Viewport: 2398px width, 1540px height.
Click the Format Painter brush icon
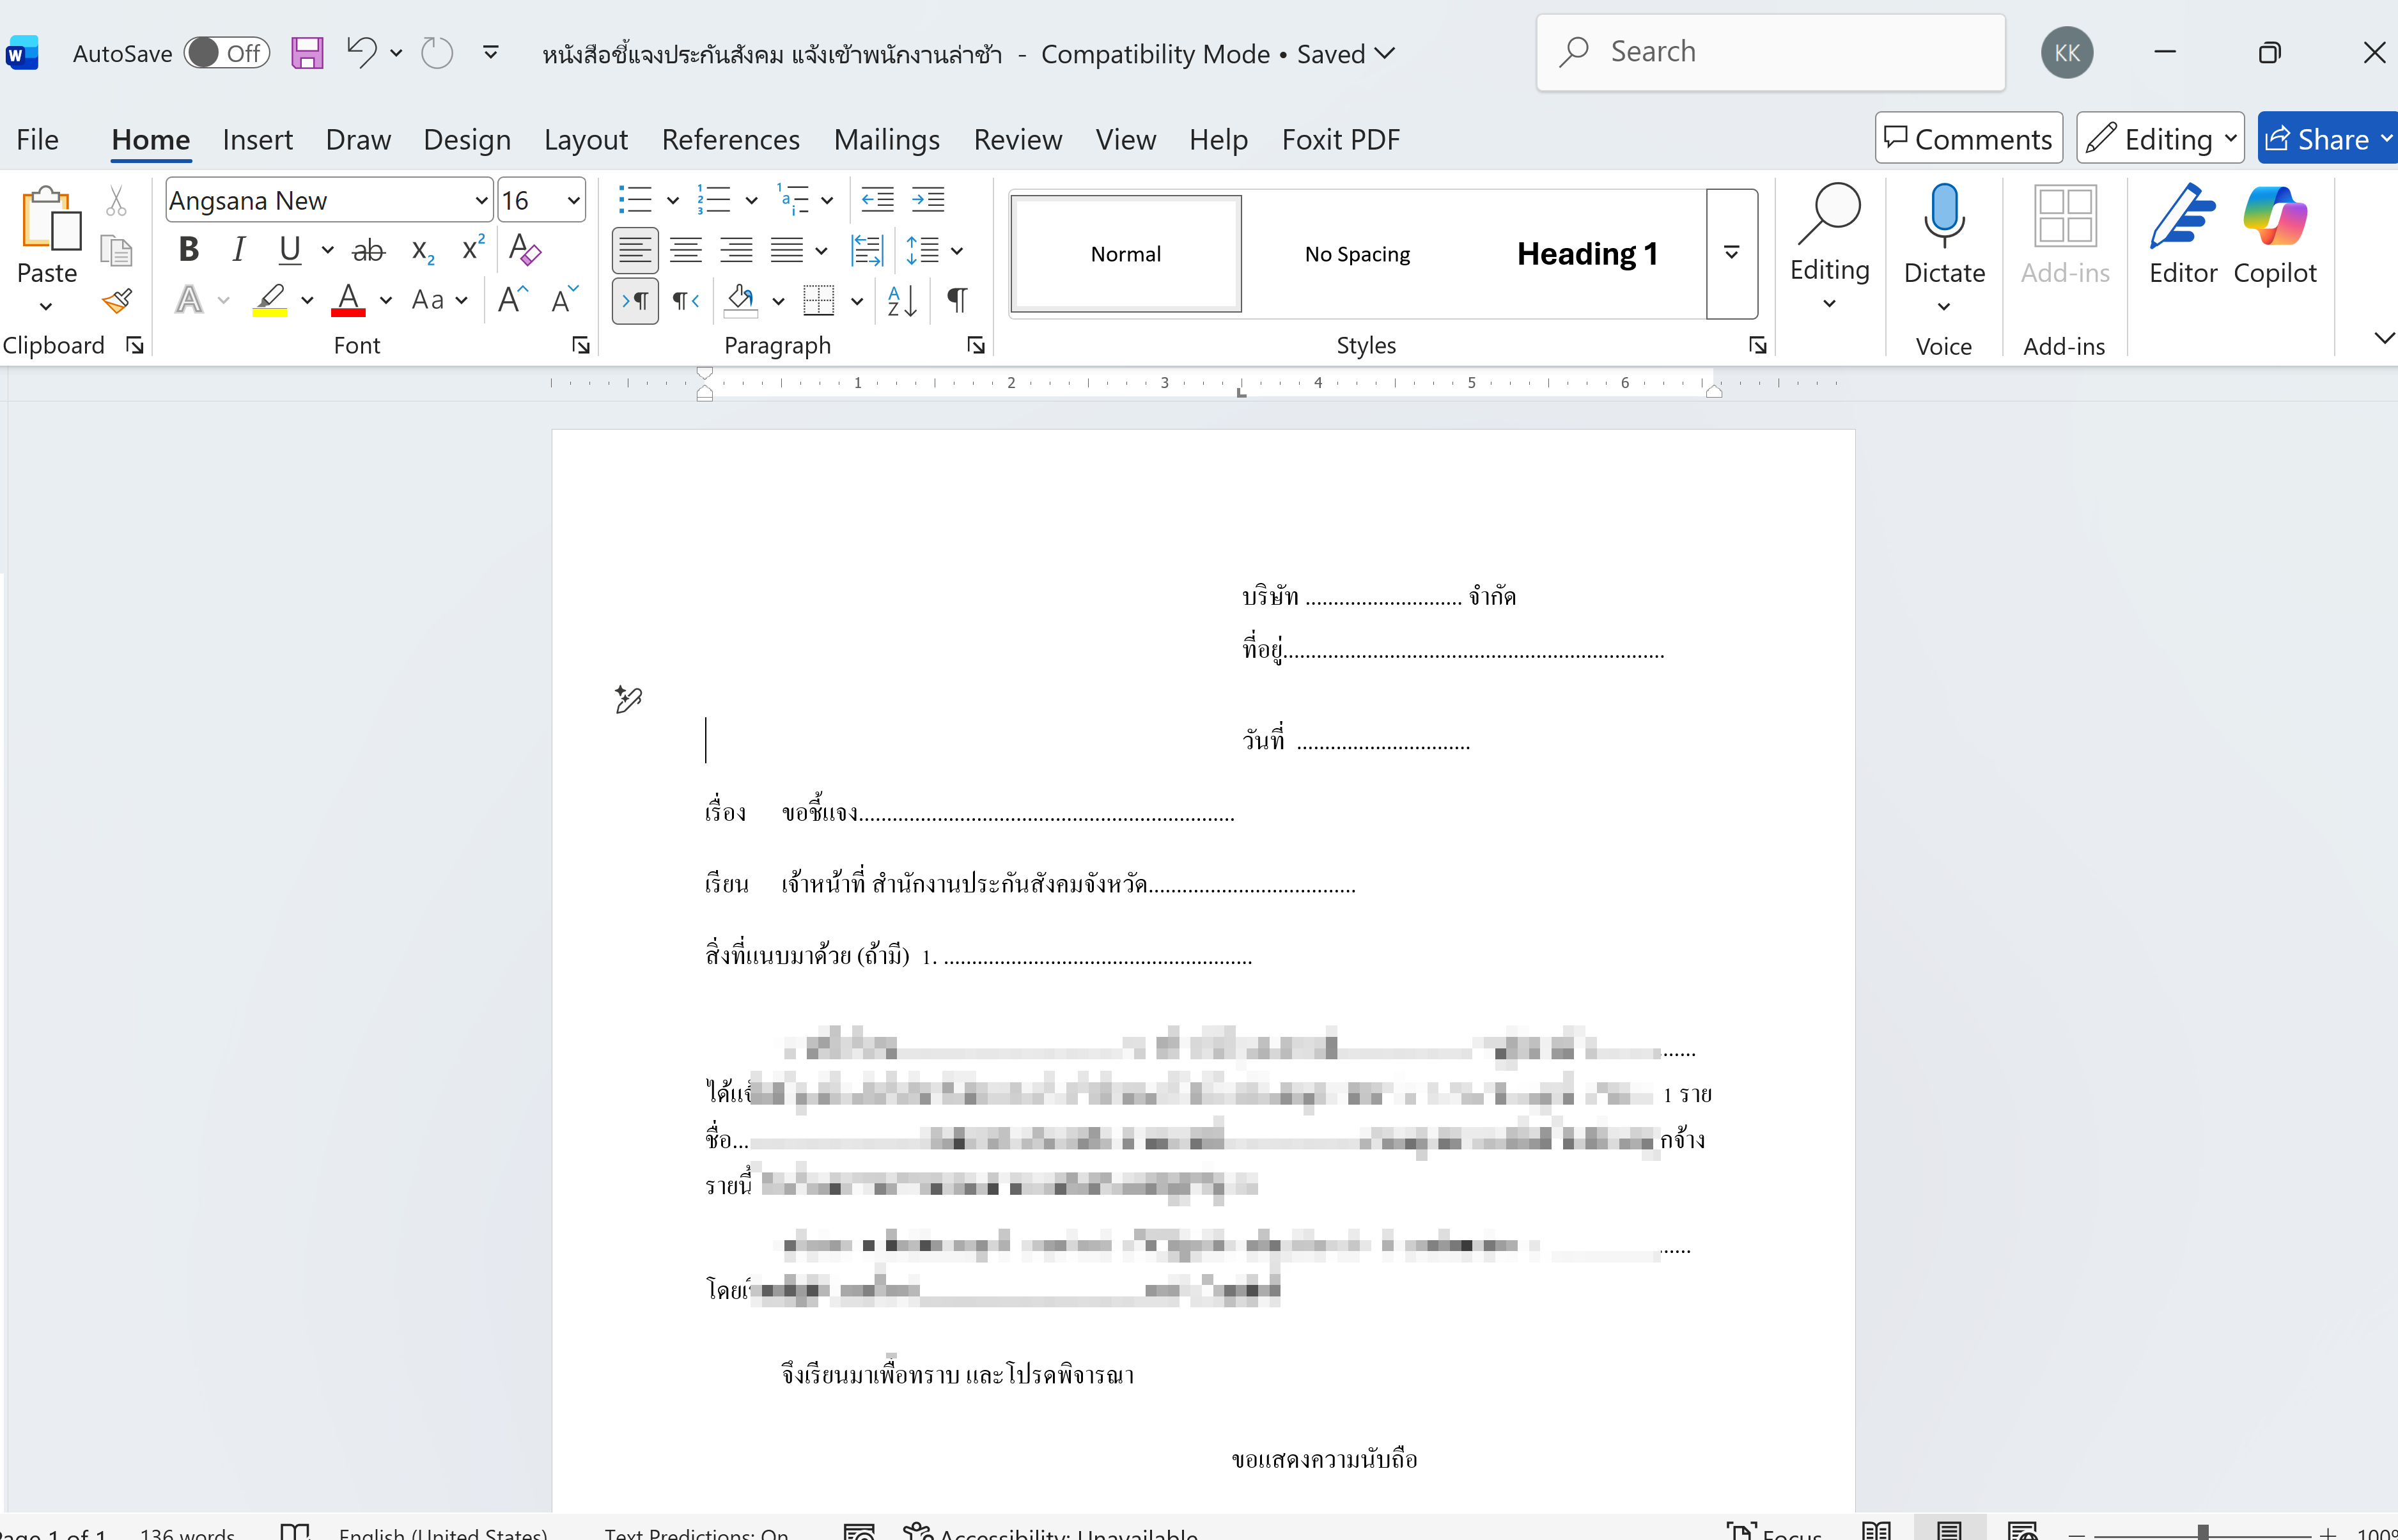(x=117, y=300)
